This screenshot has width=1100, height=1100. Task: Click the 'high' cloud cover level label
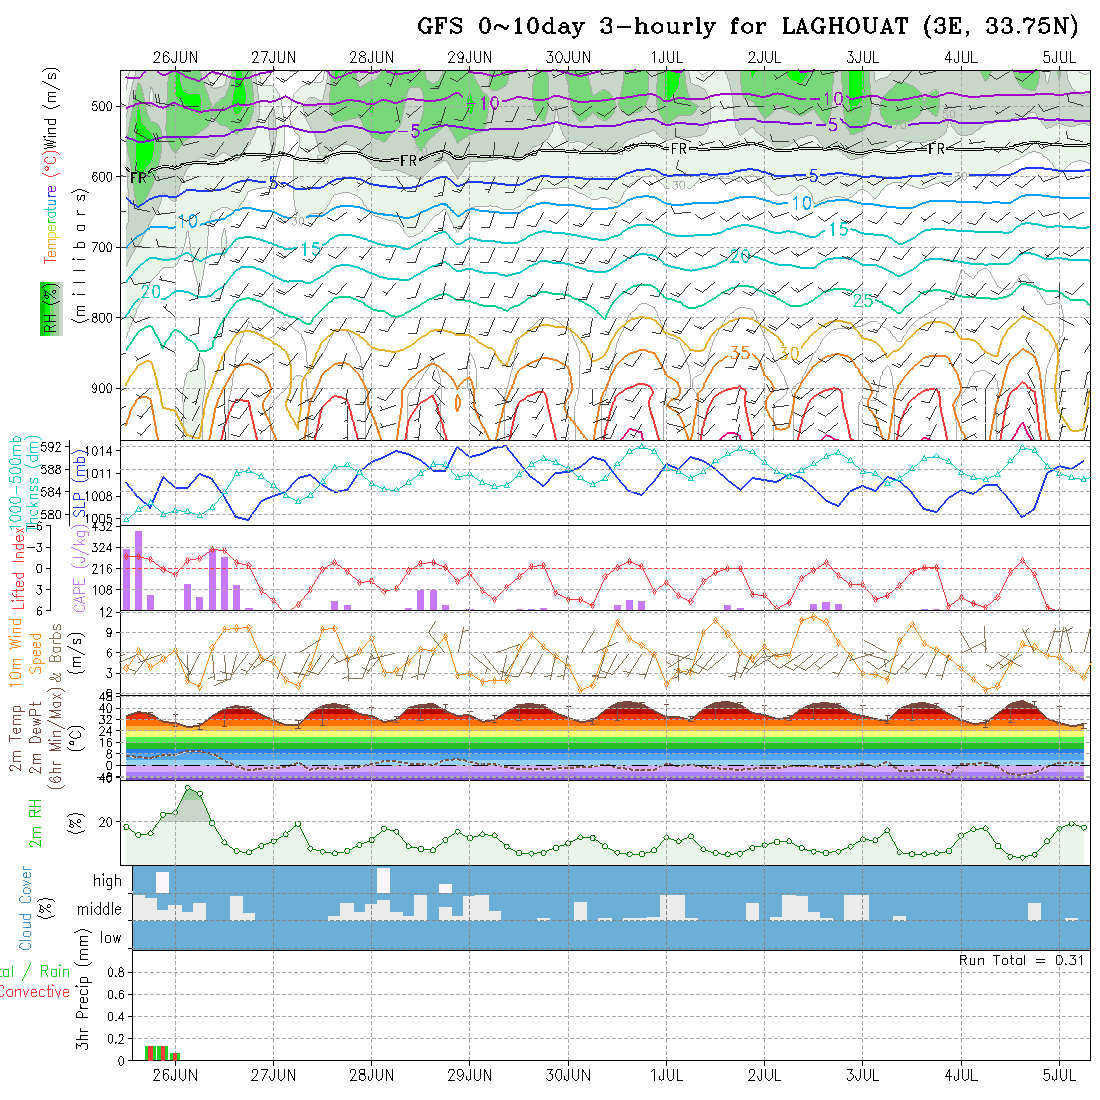point(107,881)
